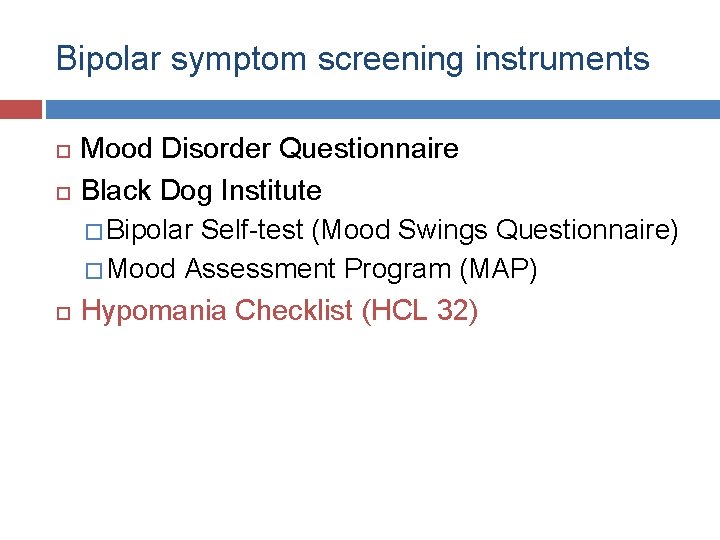
Task: Click the (MAP) abbreviation
Action: 498,269
